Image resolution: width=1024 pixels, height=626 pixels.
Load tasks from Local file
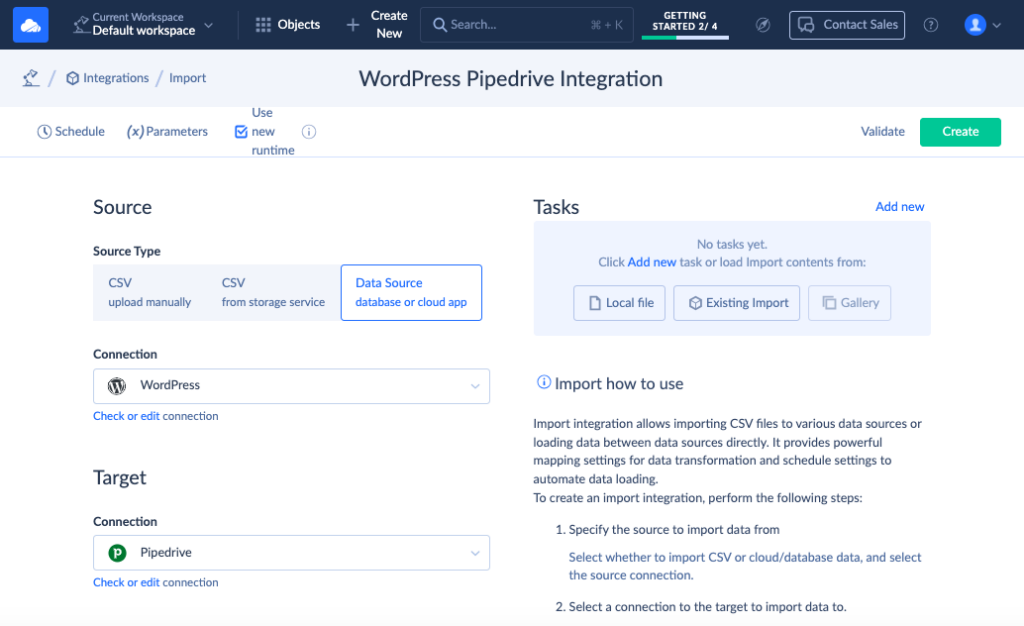click(619, 303)
